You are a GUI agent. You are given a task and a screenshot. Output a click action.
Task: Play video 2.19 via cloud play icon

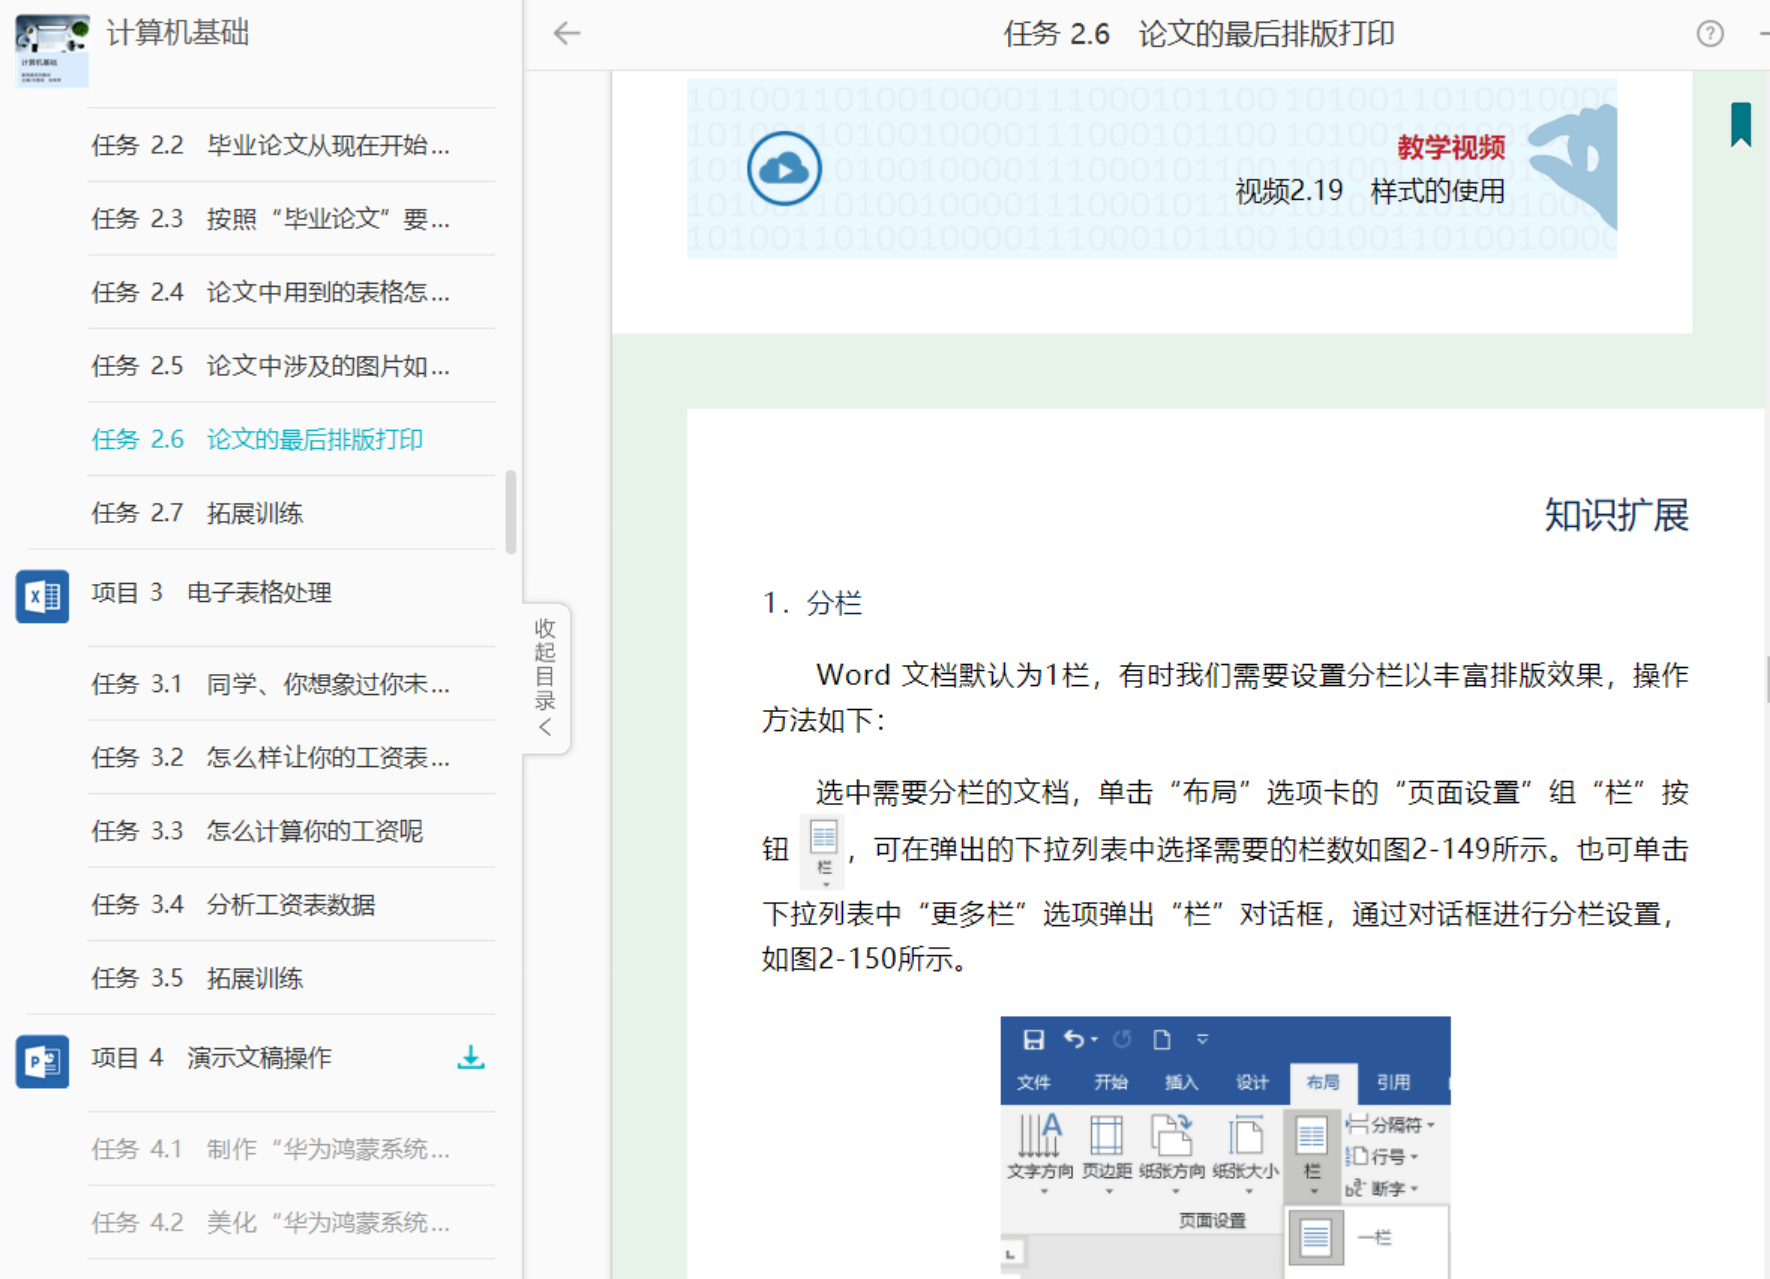pos(784,168)
